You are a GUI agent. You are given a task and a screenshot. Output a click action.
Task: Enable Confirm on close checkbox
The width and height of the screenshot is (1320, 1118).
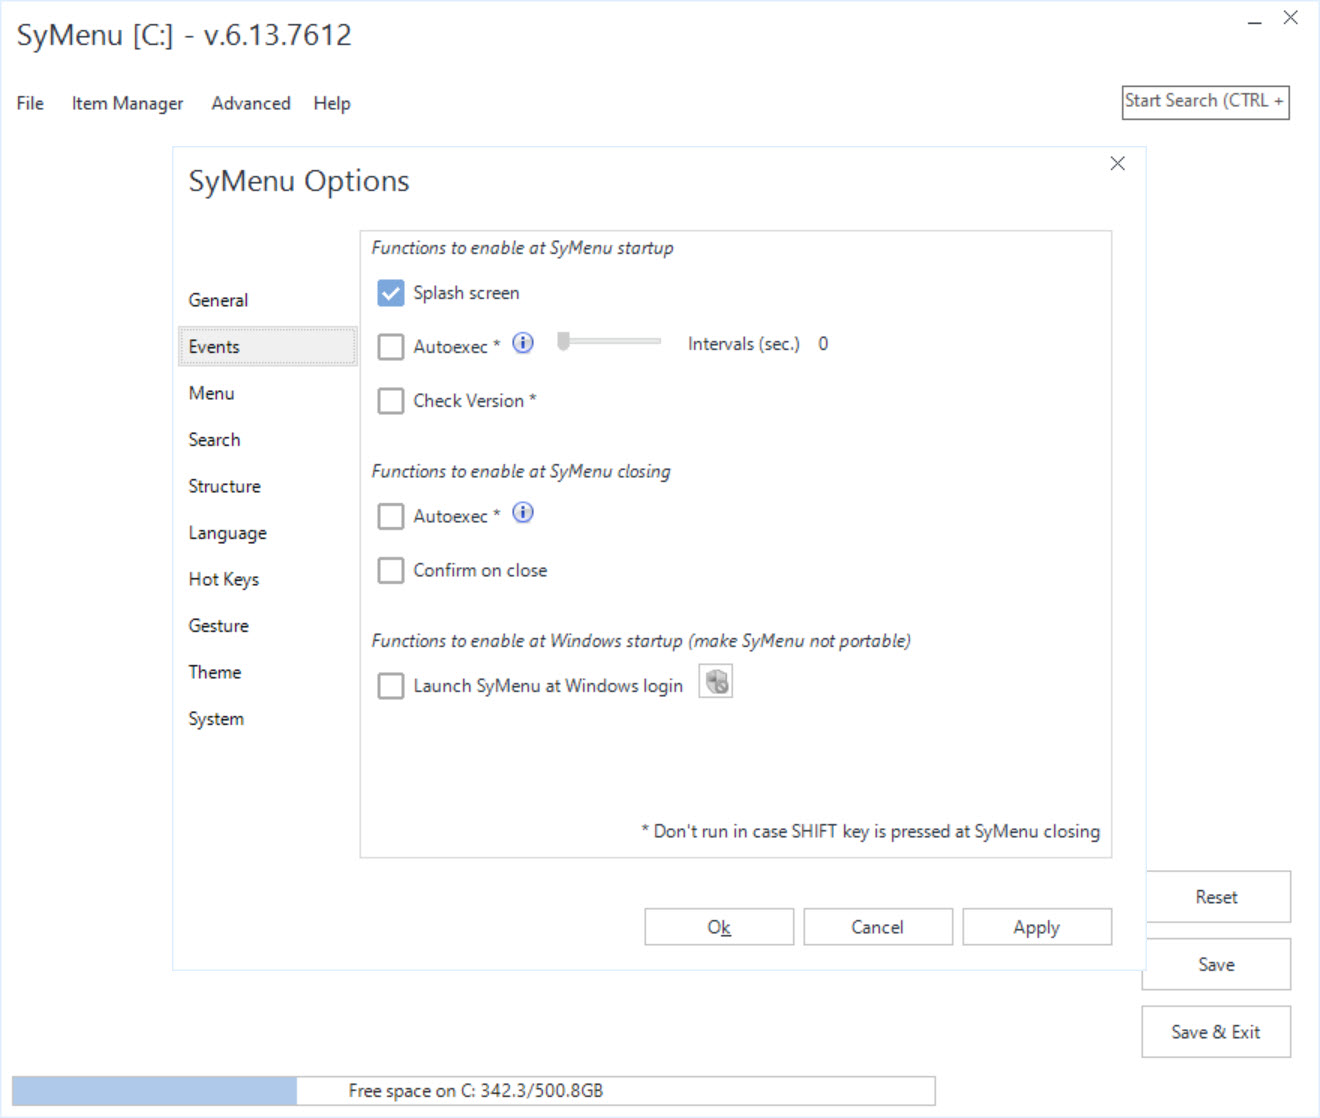(x=391, y=570)
